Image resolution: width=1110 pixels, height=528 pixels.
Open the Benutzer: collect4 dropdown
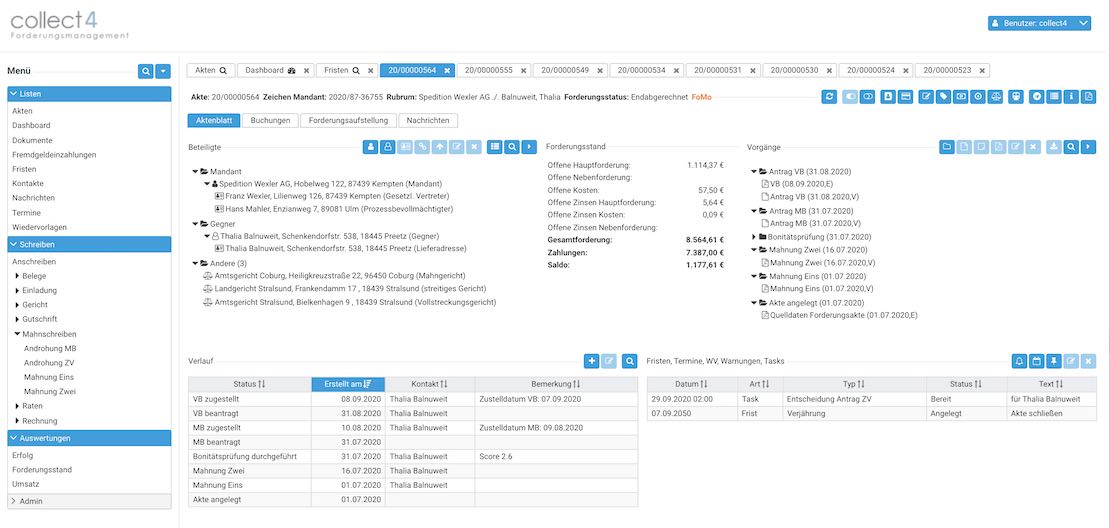click(x=1038, y=23)
